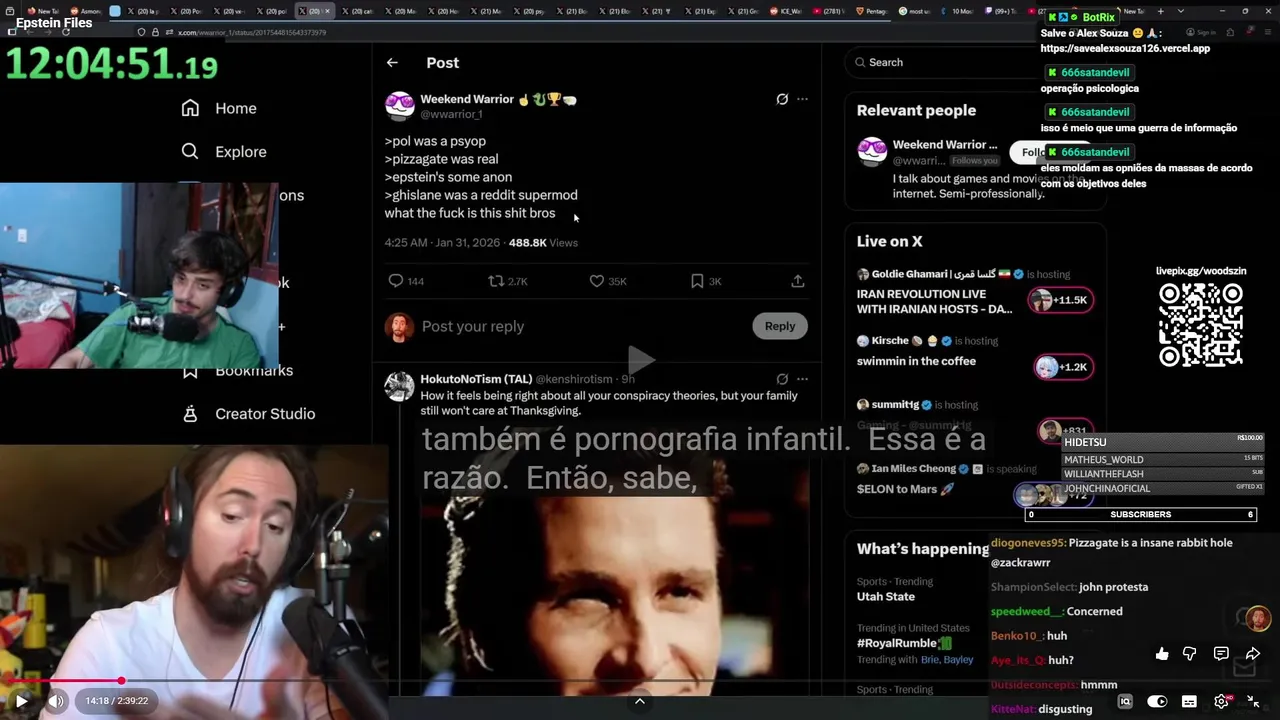Image resolution: width=1280 pixels, height=720 pixels.
Task: Open '$ELON to Mars' live space
Action: tap(906, 489)
